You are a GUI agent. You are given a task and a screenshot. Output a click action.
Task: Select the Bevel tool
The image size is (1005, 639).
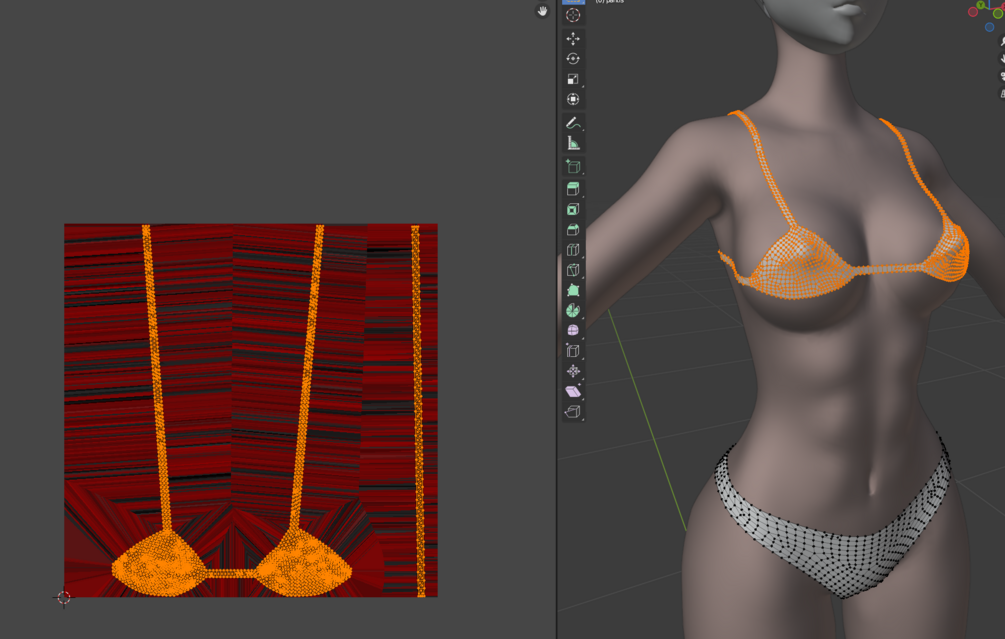pyautogui.click(x=573, y=229)
